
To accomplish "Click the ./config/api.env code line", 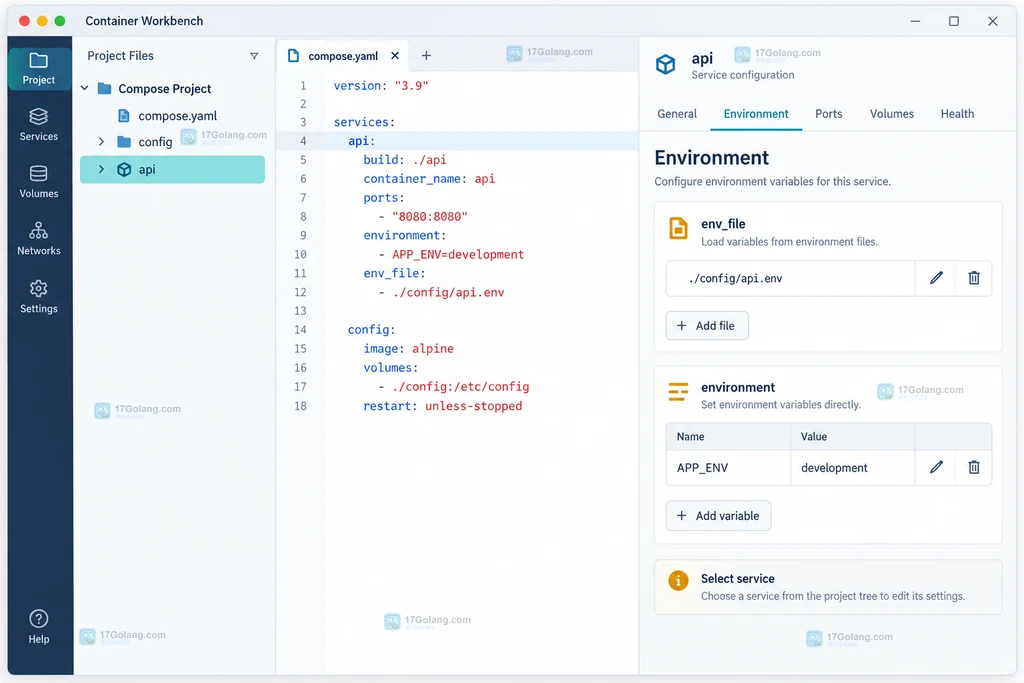I will click(441, 293).
